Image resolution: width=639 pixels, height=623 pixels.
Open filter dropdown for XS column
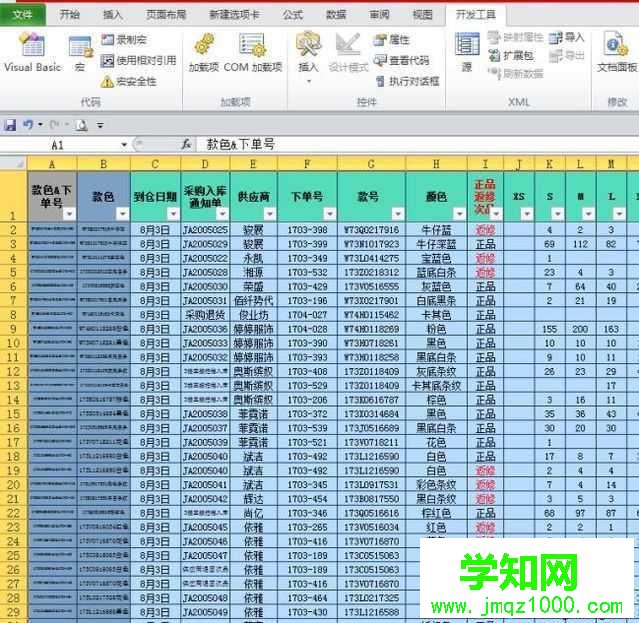(x=527, y=214)
